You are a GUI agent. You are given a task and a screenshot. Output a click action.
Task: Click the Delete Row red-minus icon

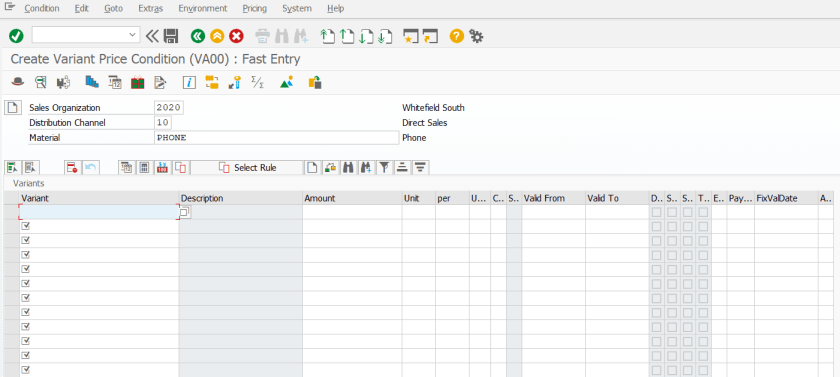[x=72, y=168]
